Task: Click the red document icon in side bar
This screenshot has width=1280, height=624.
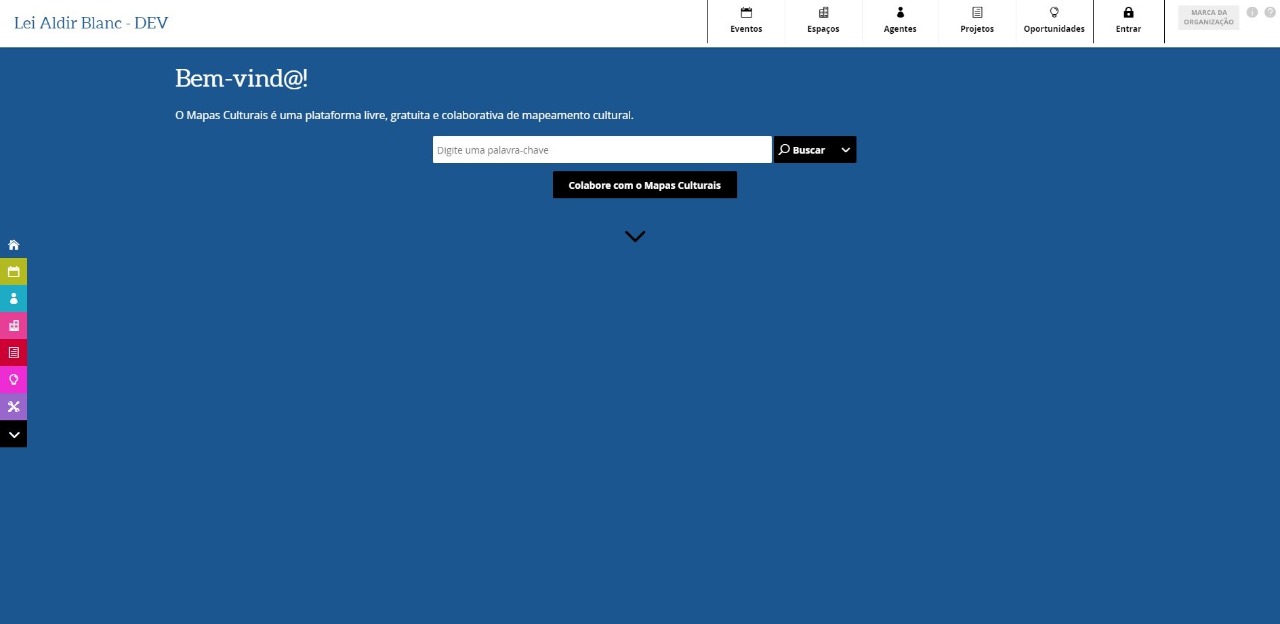Action: coord(13,353)
